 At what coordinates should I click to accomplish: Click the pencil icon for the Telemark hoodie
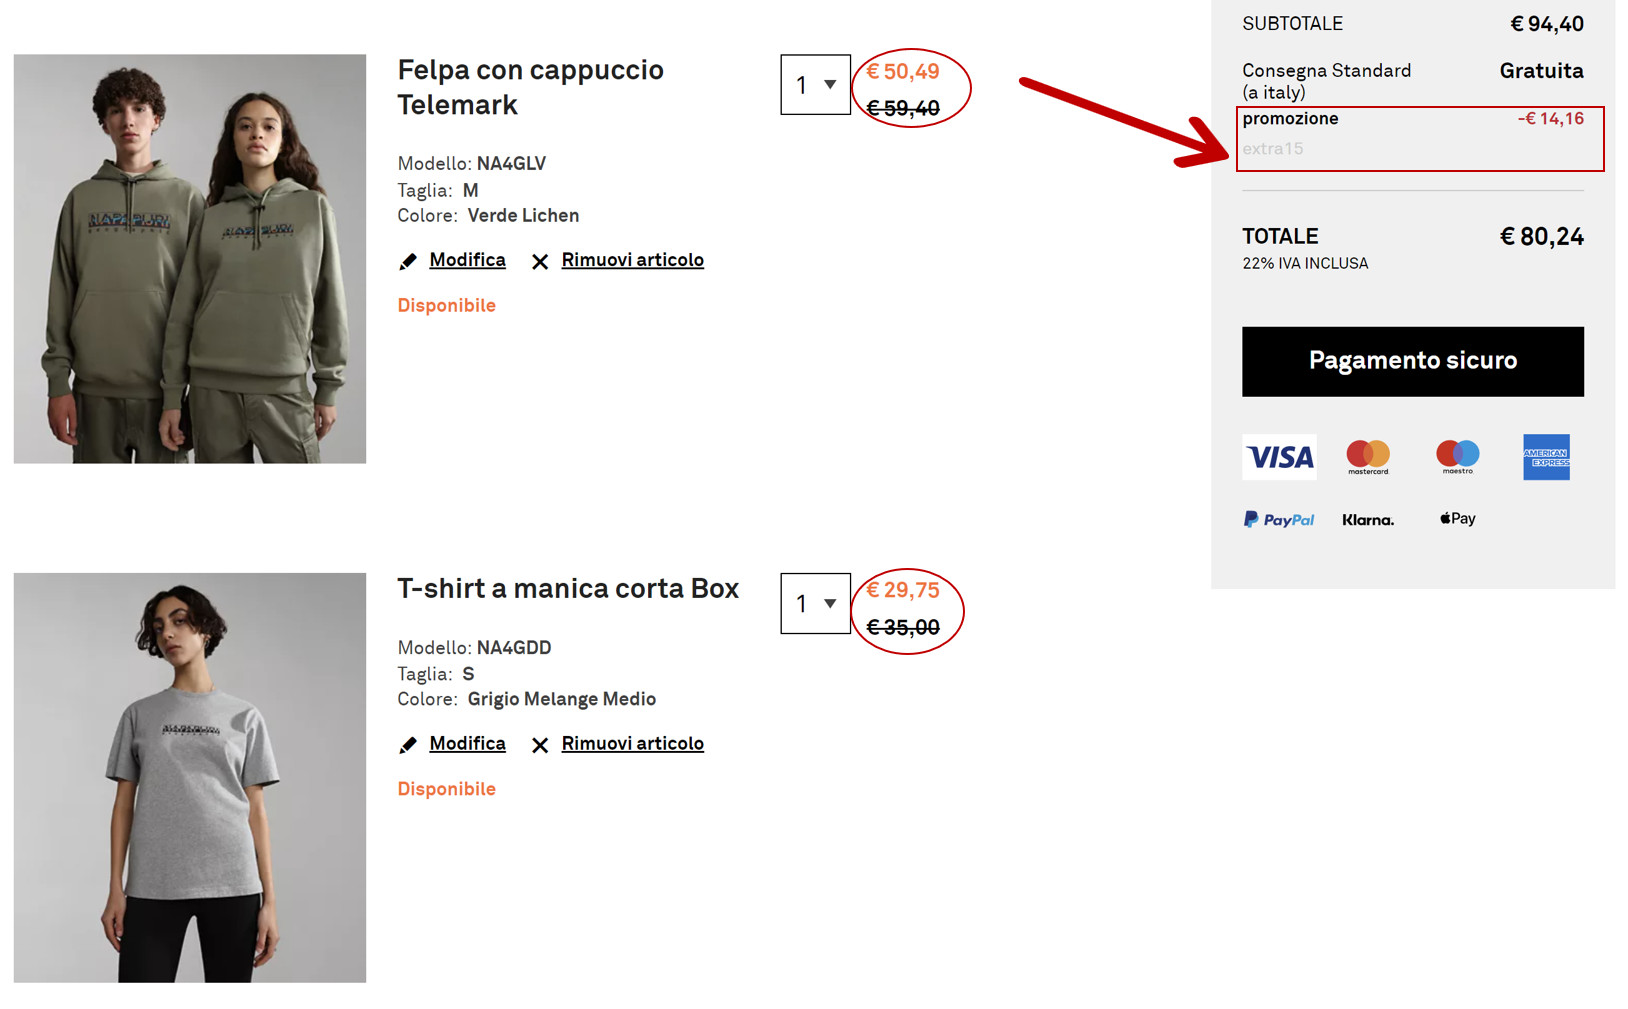coord(408,261)
